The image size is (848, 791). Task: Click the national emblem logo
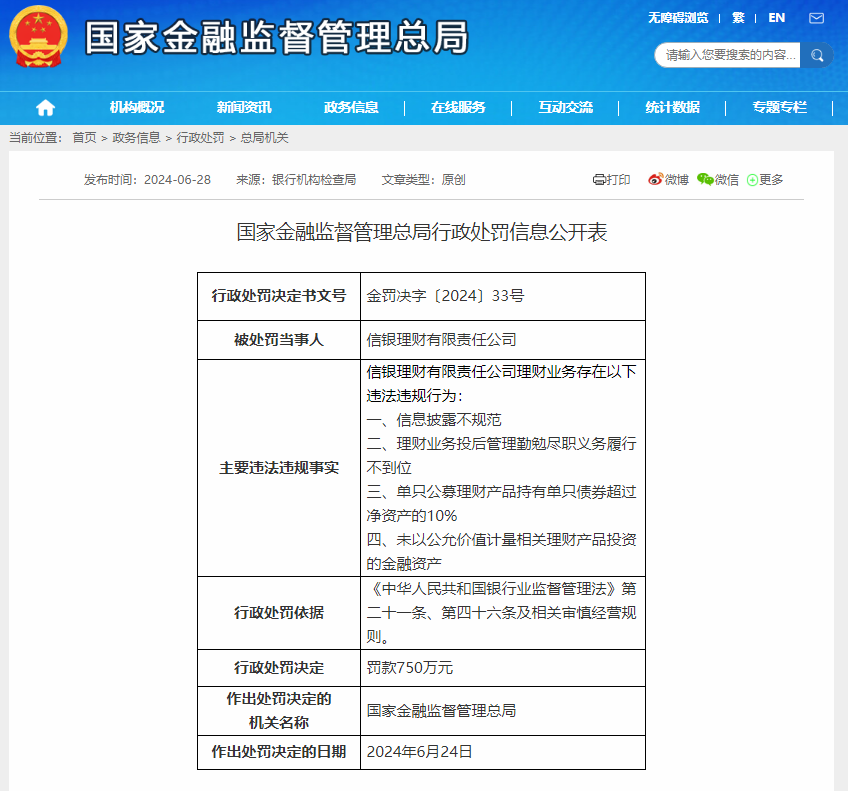coord(38,36)
